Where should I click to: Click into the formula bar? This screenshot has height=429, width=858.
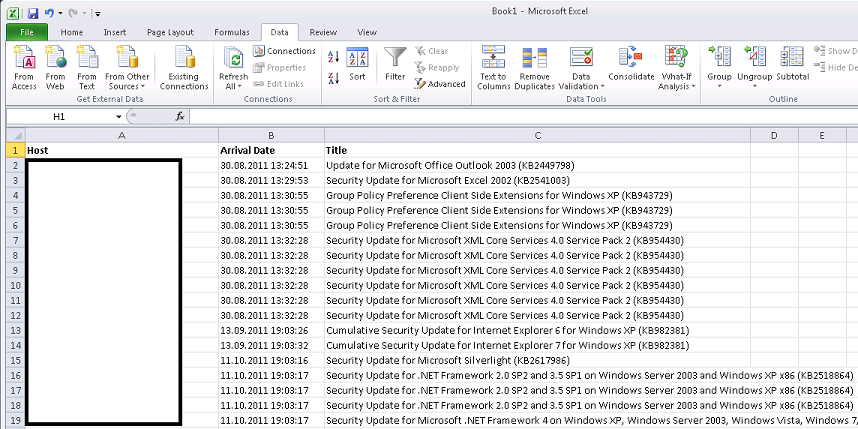coord(524,117)
